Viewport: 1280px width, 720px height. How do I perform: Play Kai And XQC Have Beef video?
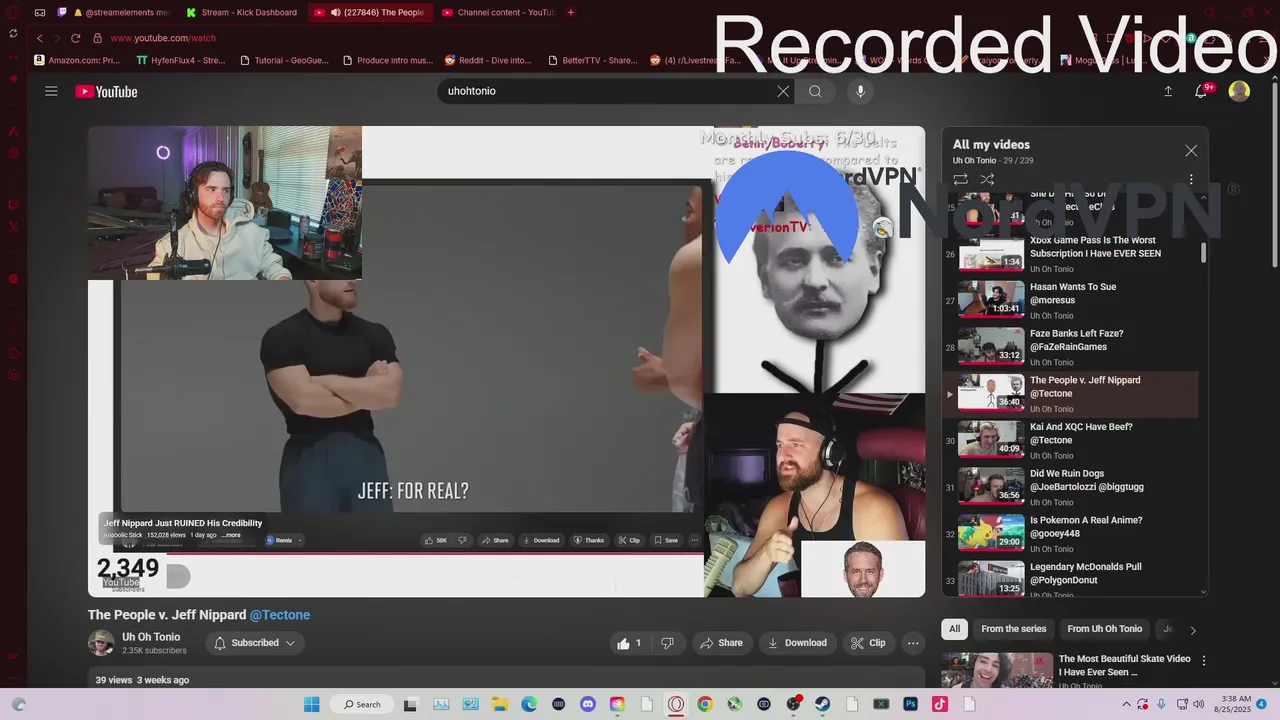(x=1072, y=440)
